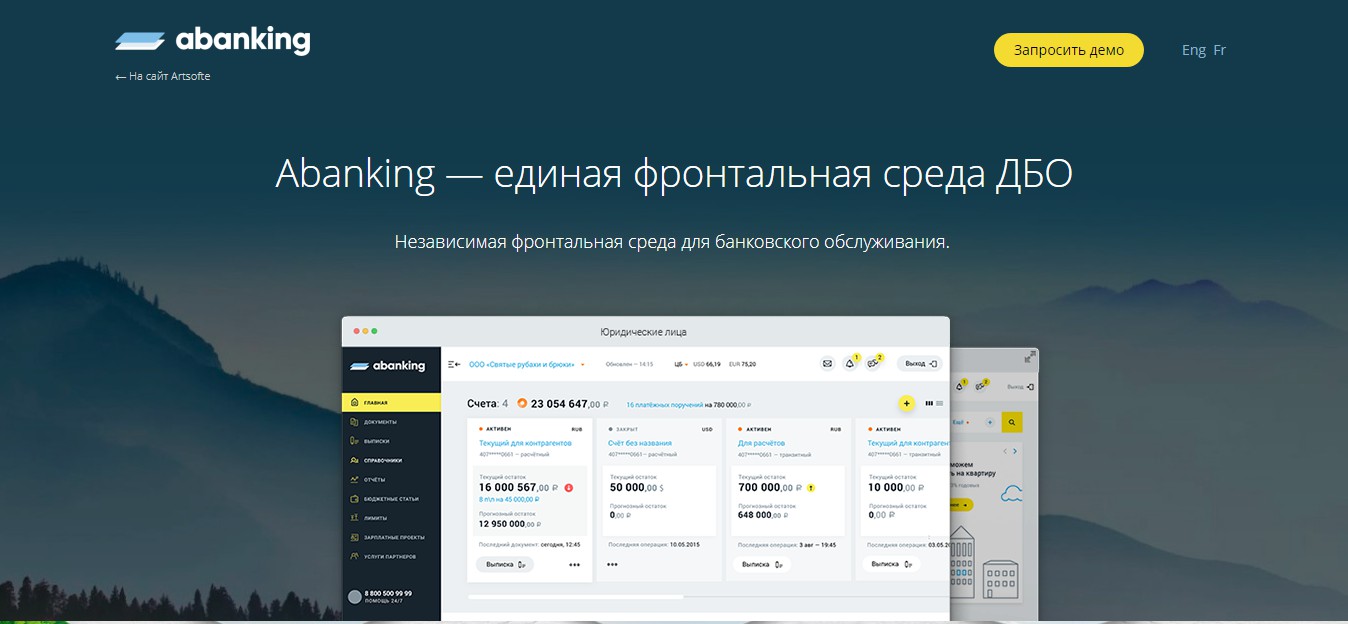
Task: Click the expand icon on the back window
Action: [x=1030, y=357]
